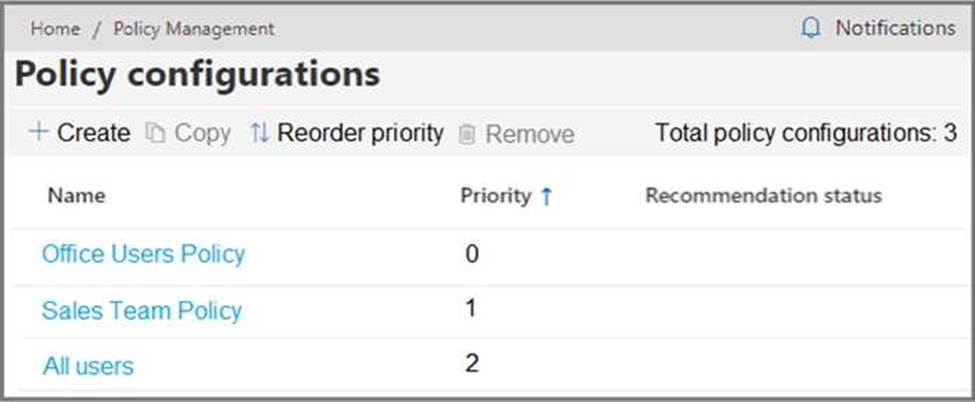Go to the Home breadcrumb
This screenshot has height=402, width=975.
[x=55, y=29]
